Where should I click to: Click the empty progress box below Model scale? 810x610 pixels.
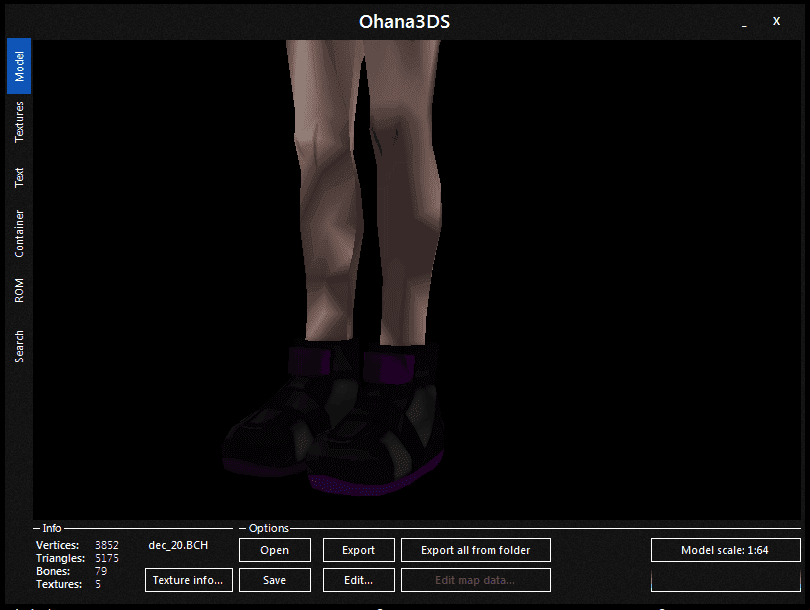(x=726, y=580)
